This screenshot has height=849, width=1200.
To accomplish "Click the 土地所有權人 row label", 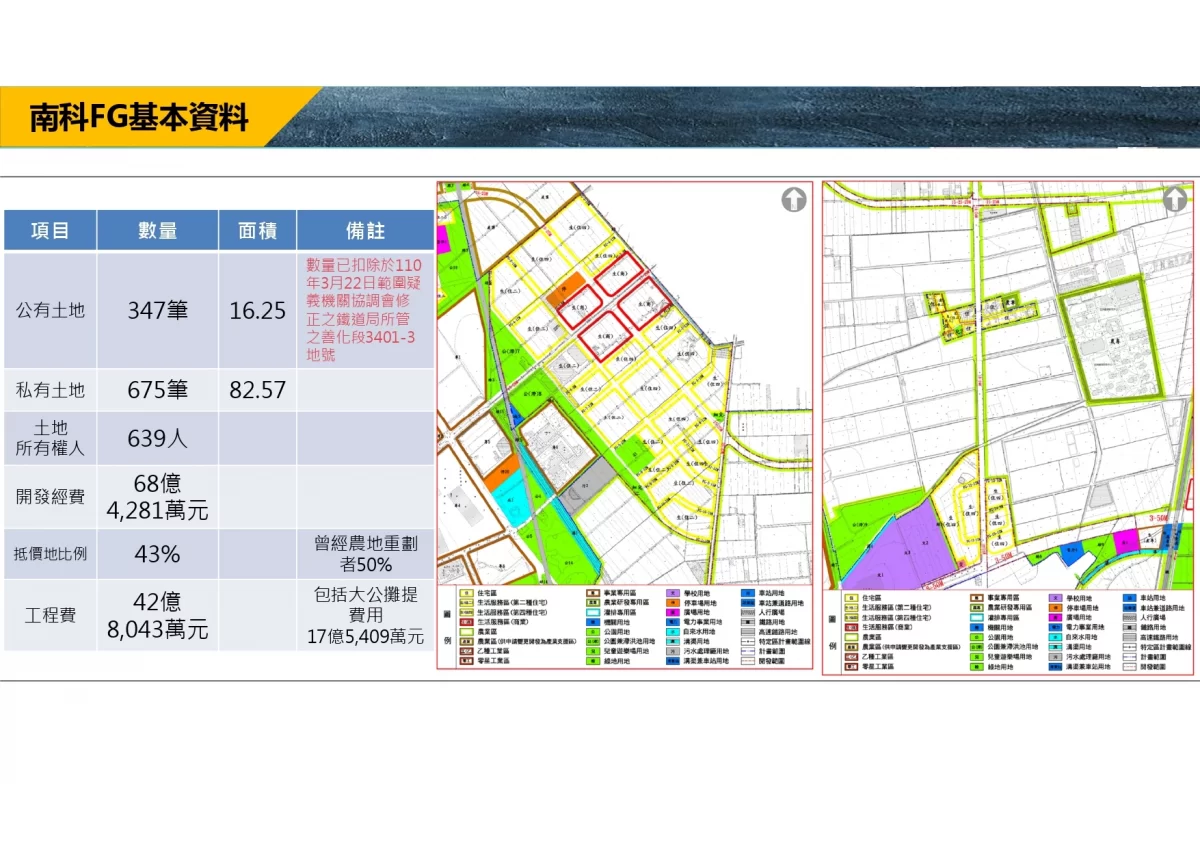I will [50, 438].
